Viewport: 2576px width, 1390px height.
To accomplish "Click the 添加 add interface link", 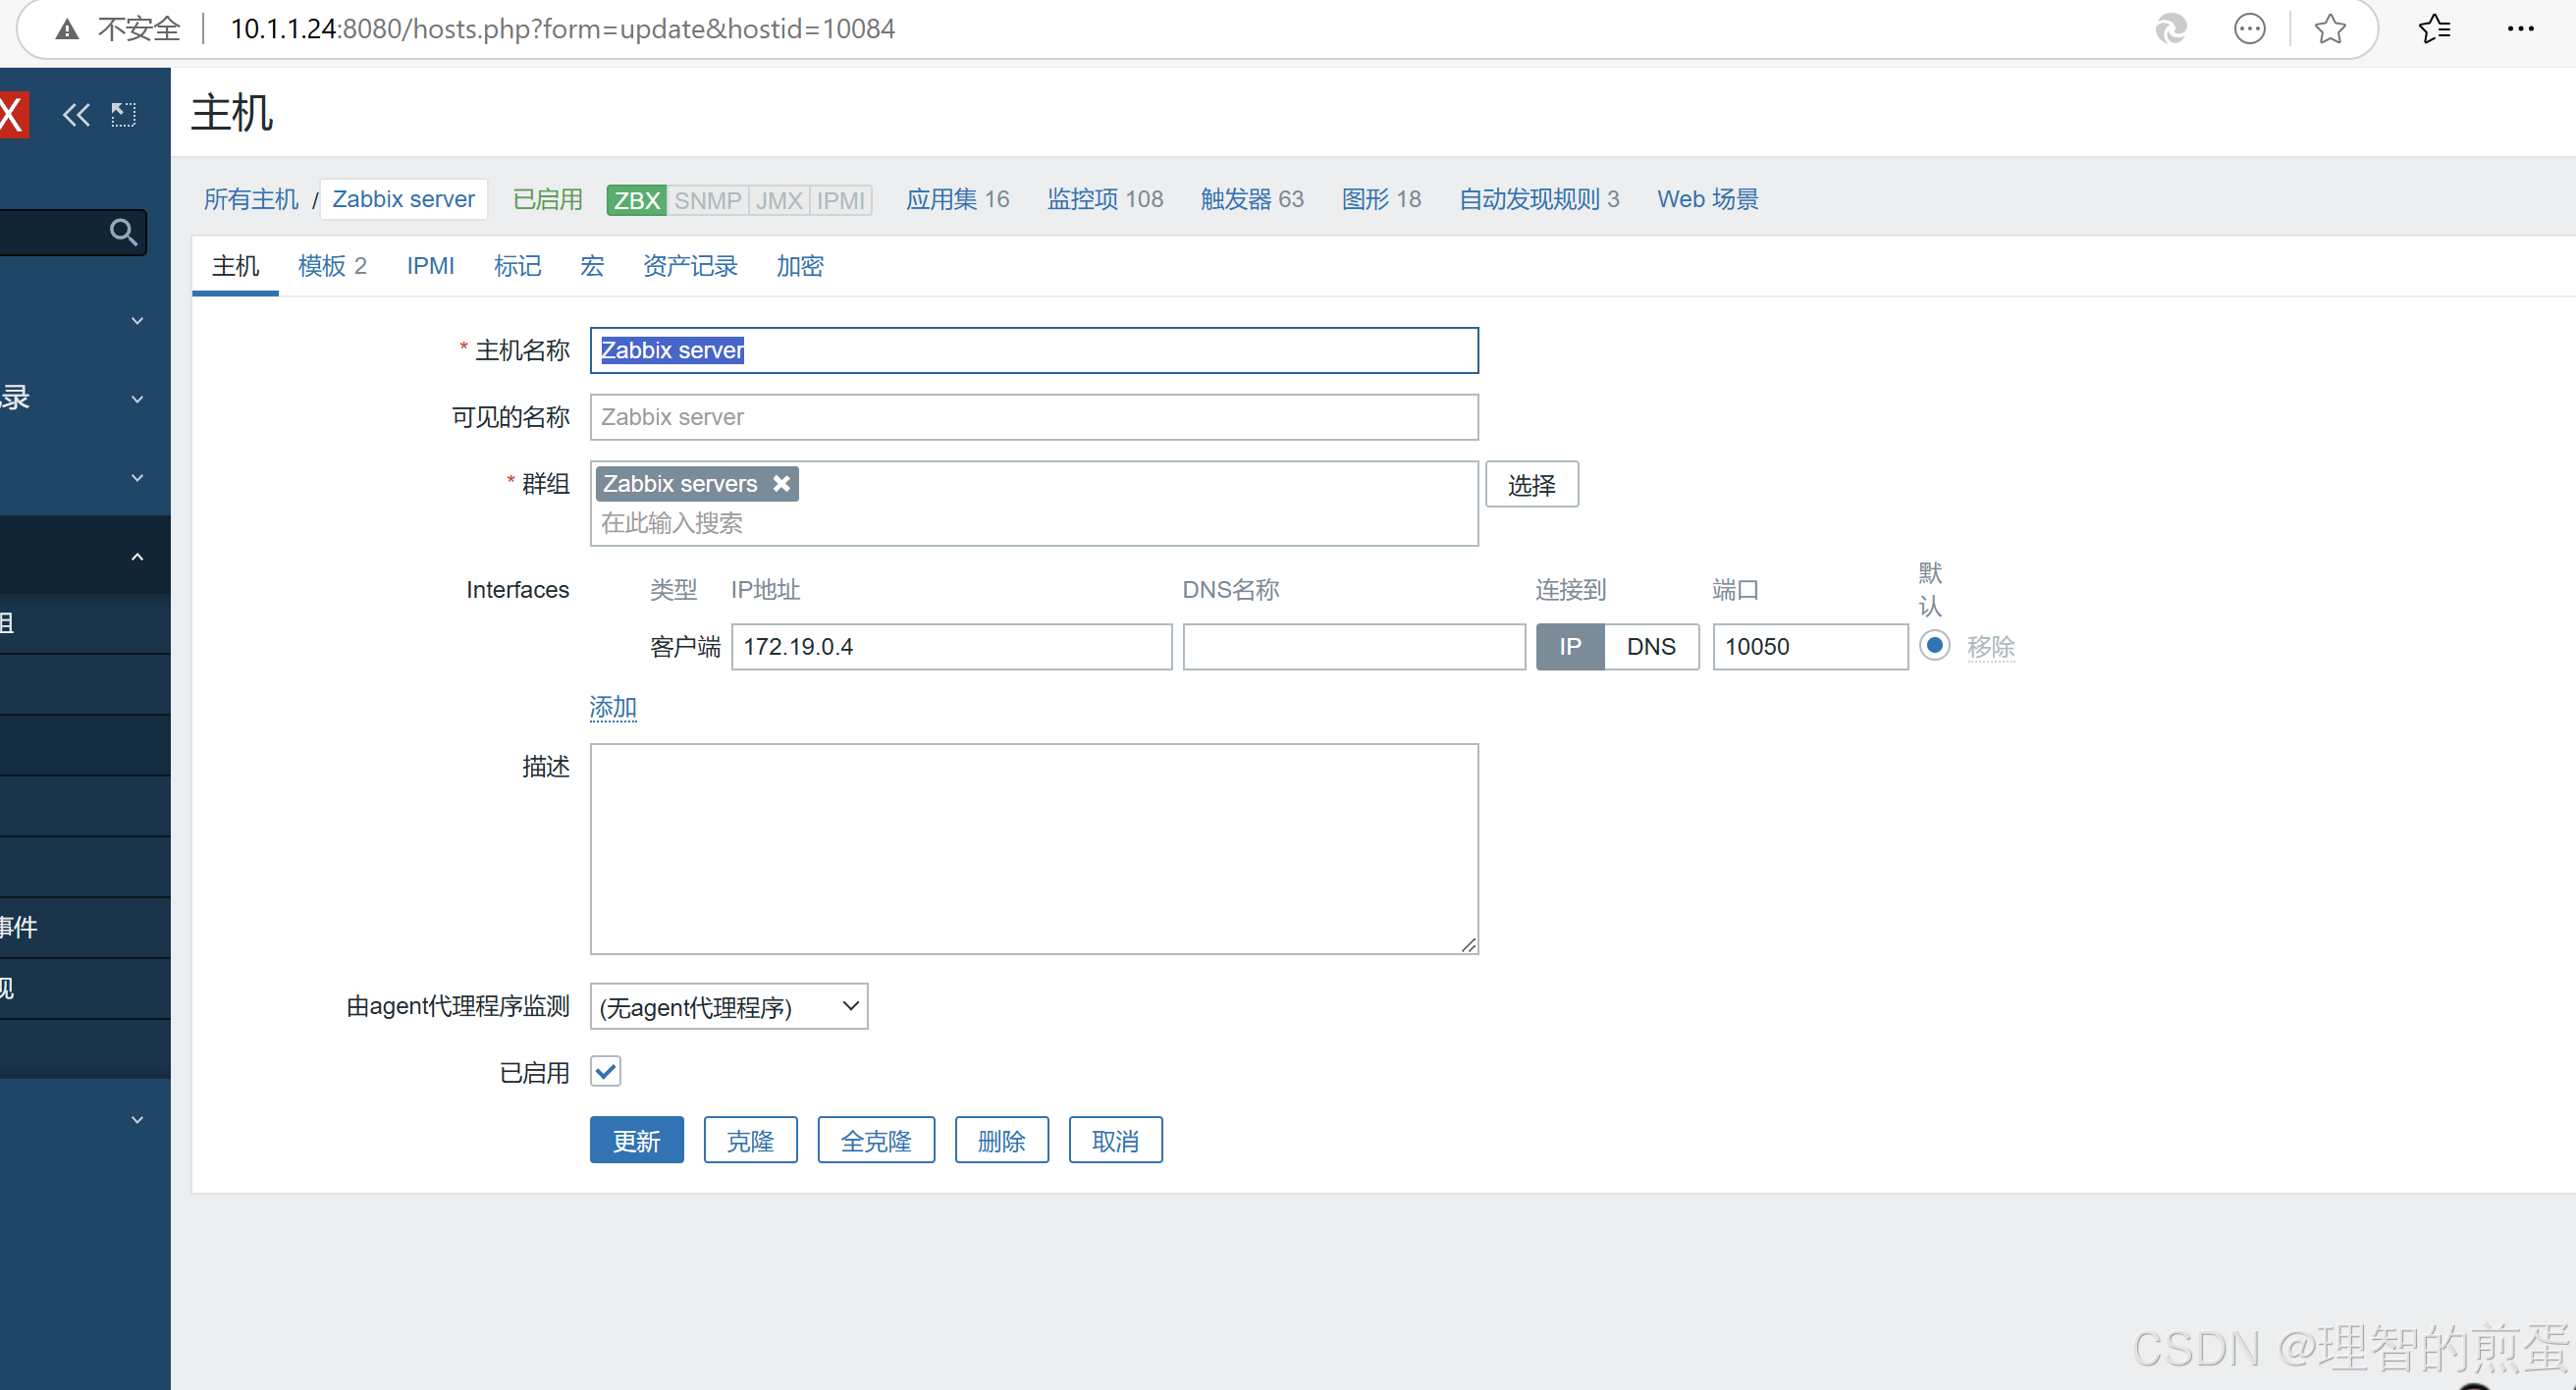I will pyautogui.click(x=612, y=708).
